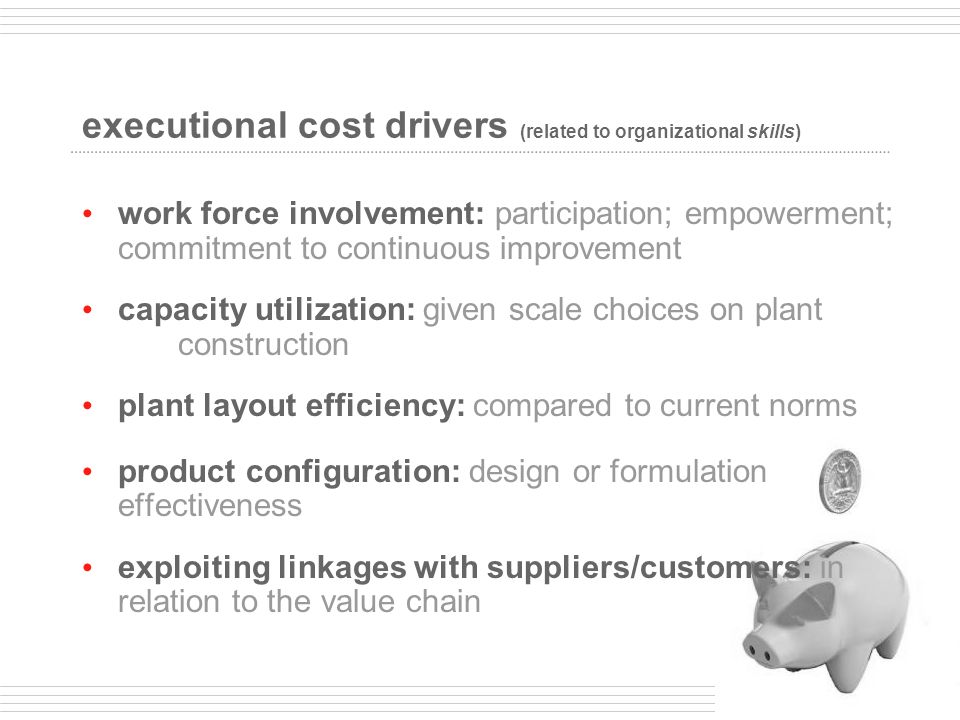Image resolution: width=960 pixels, height=720 pixels.
Task: Click the bold text 'plant layout efficiency:'
Action: point(291,405)
